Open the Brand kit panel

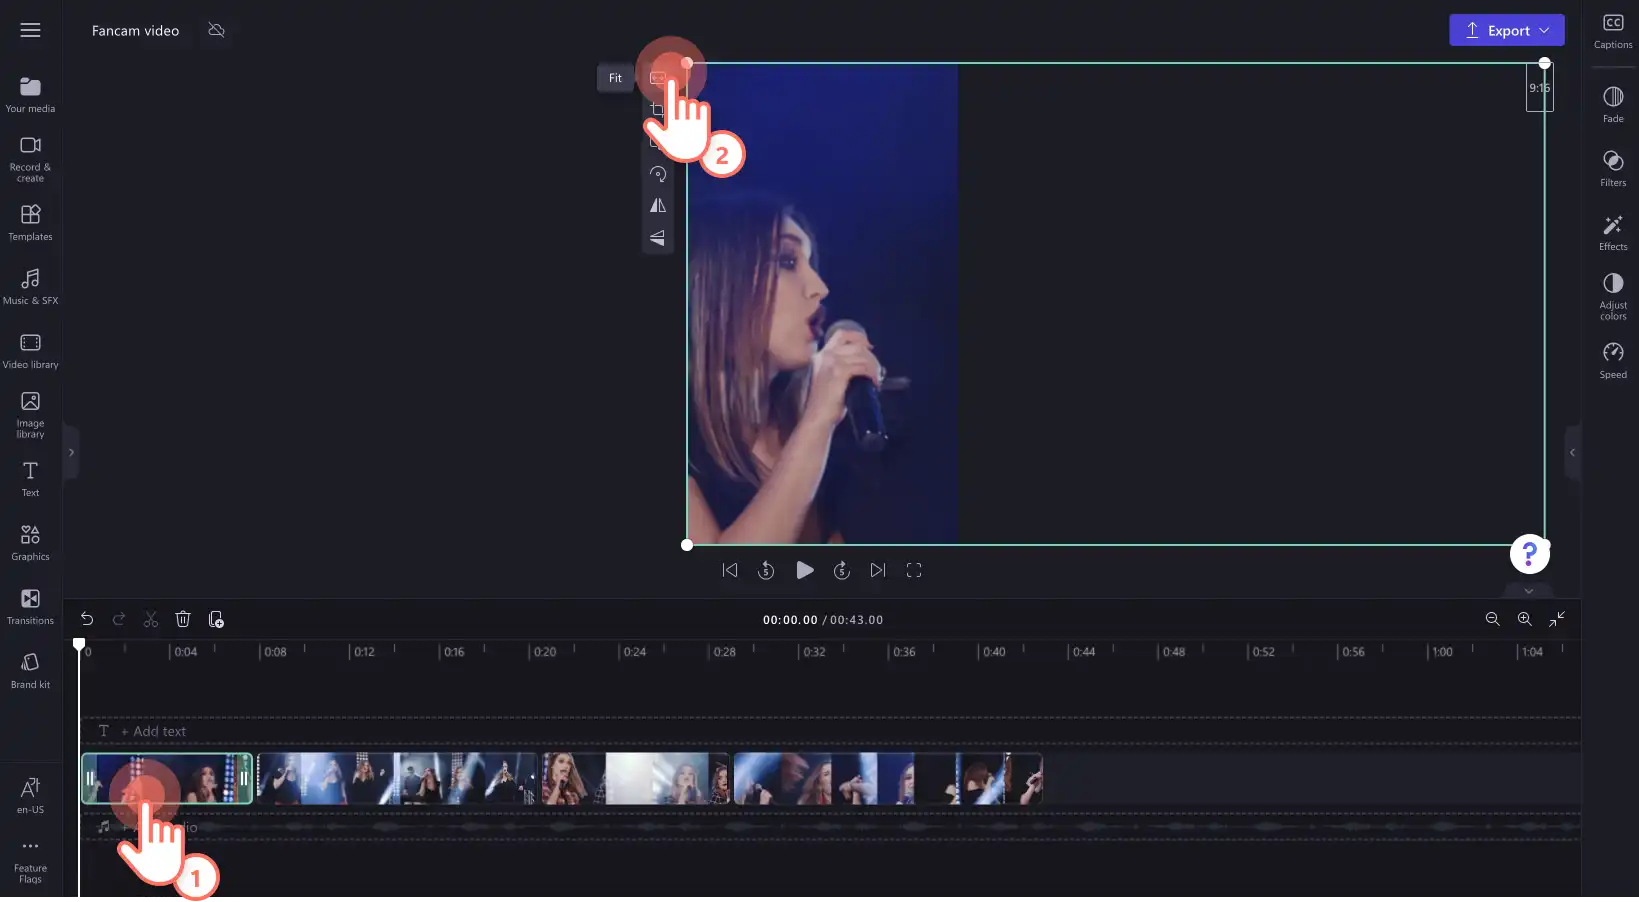coord(30,671)
